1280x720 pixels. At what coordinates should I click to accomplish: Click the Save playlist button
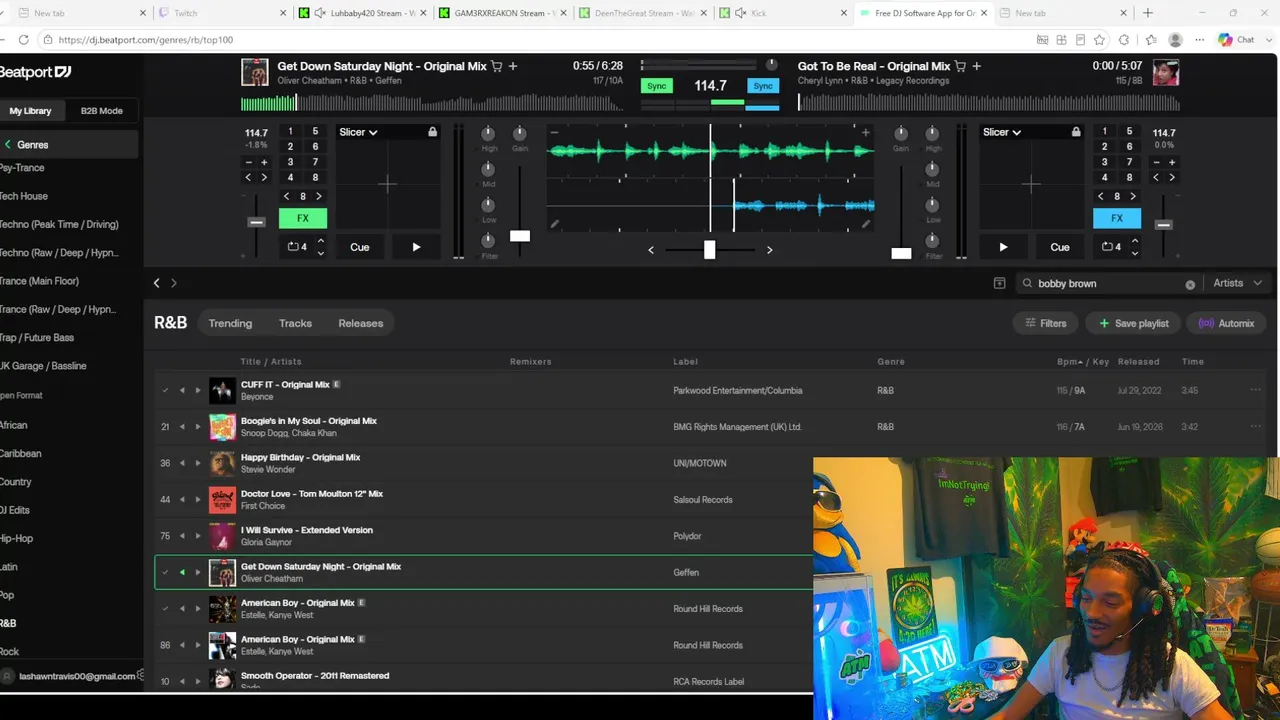tap(1134, 323)
